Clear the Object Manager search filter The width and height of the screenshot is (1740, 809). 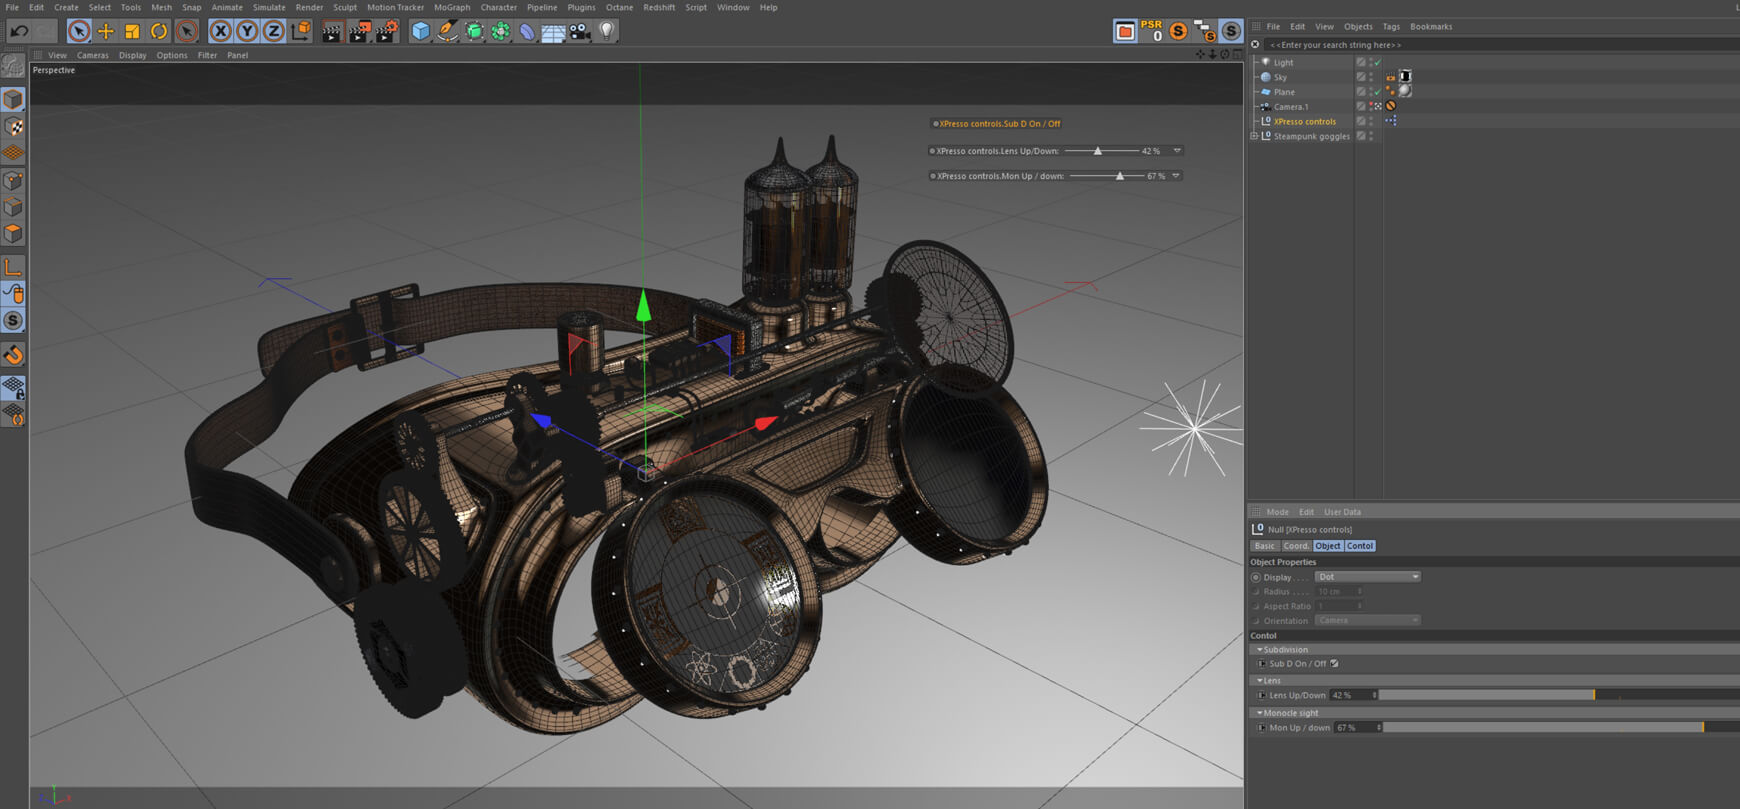coord(1255,45)
